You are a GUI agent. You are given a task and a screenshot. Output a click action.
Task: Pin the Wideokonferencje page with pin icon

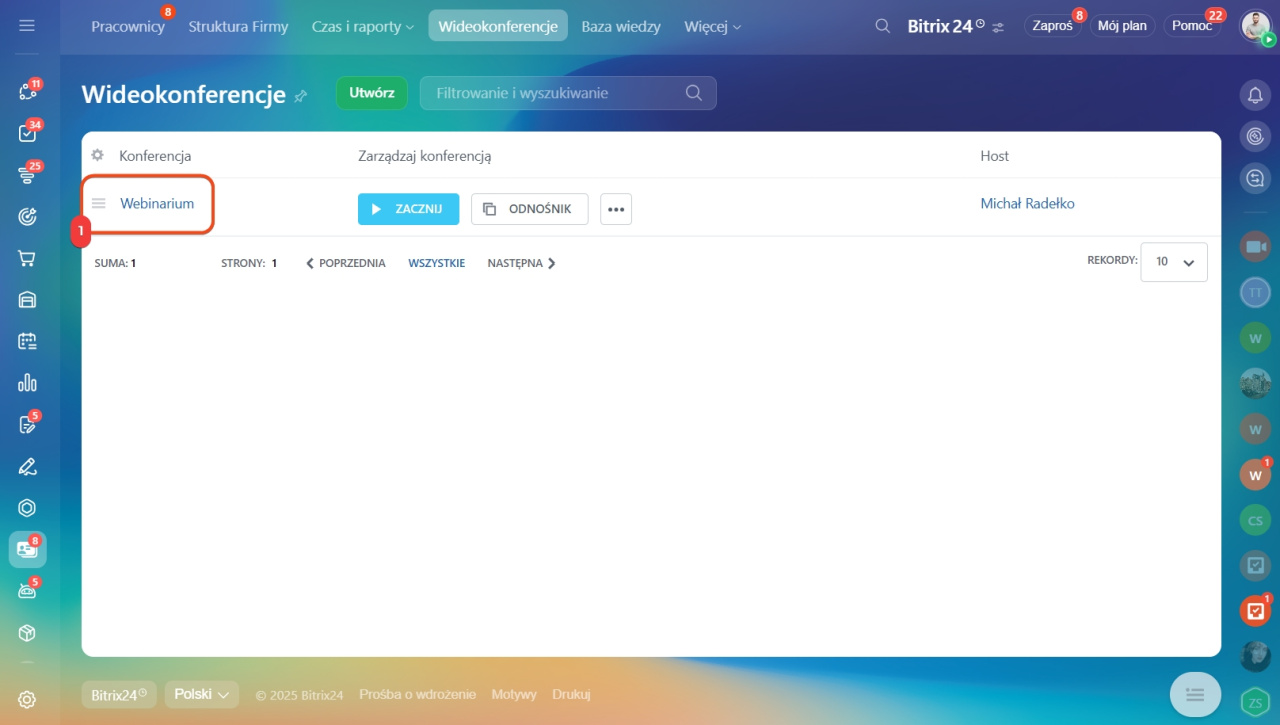(300, 96)
